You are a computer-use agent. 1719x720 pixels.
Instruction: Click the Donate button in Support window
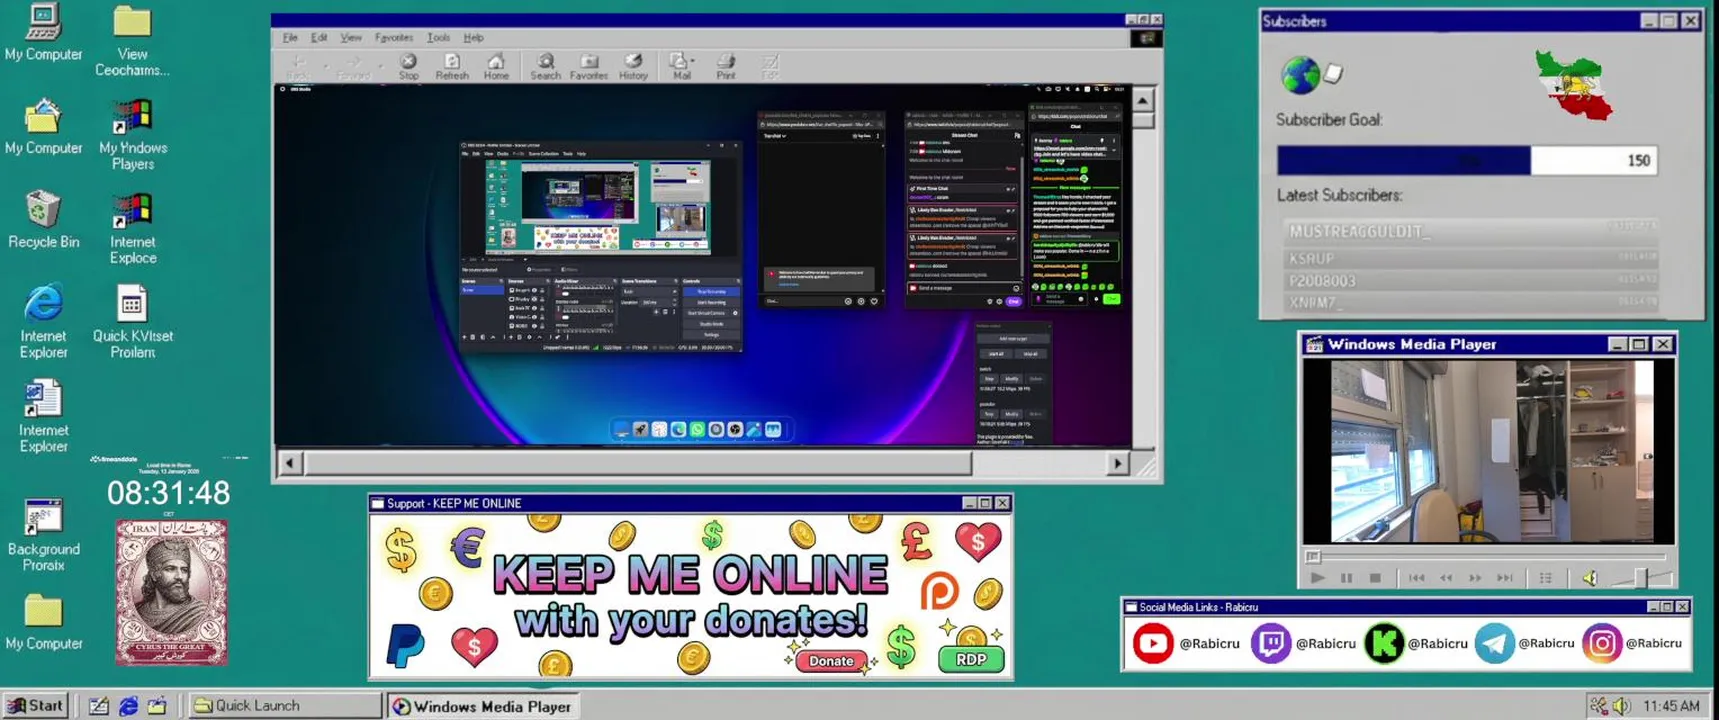(831, 661)
